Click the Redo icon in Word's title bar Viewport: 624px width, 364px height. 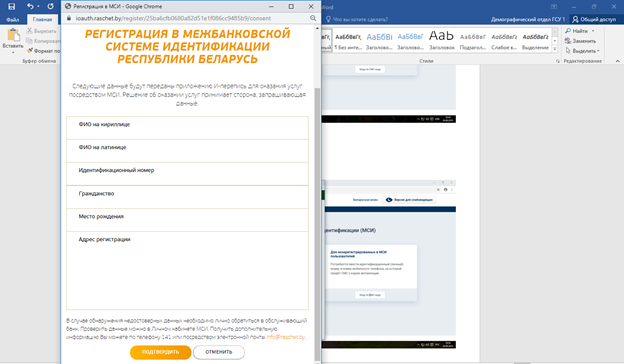point(50,6)
